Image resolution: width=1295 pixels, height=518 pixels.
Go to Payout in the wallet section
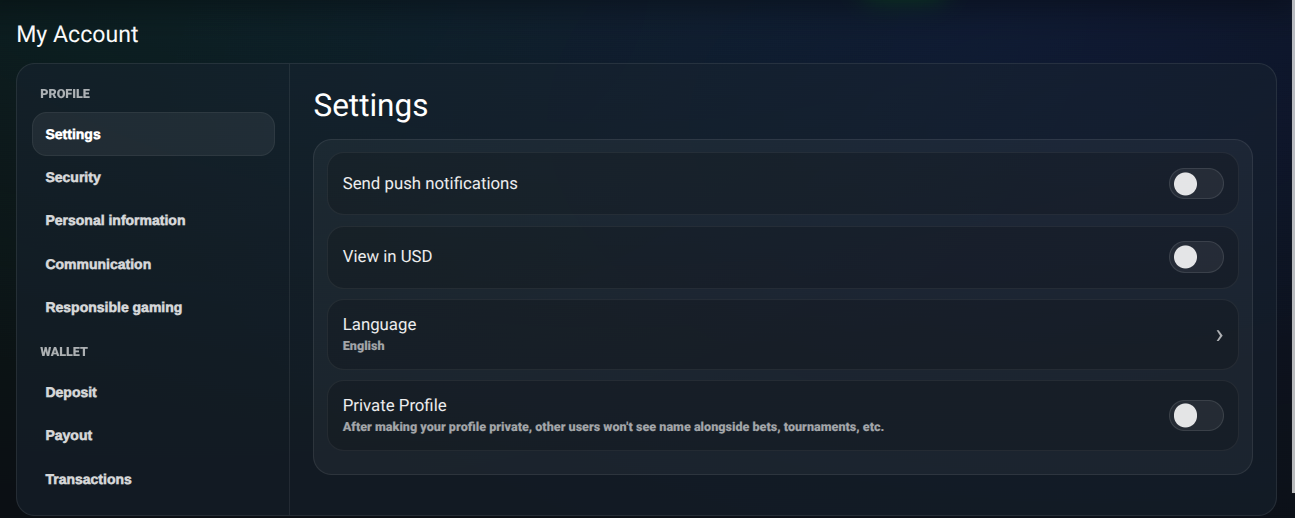click(x=69, y=435)
